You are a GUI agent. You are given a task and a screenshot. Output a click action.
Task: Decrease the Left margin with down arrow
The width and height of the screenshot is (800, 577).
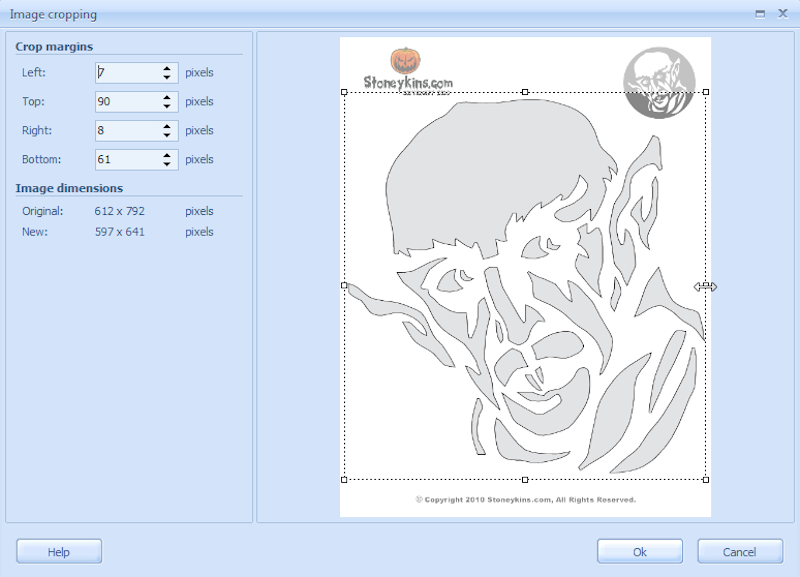click(x=167, y=78)
